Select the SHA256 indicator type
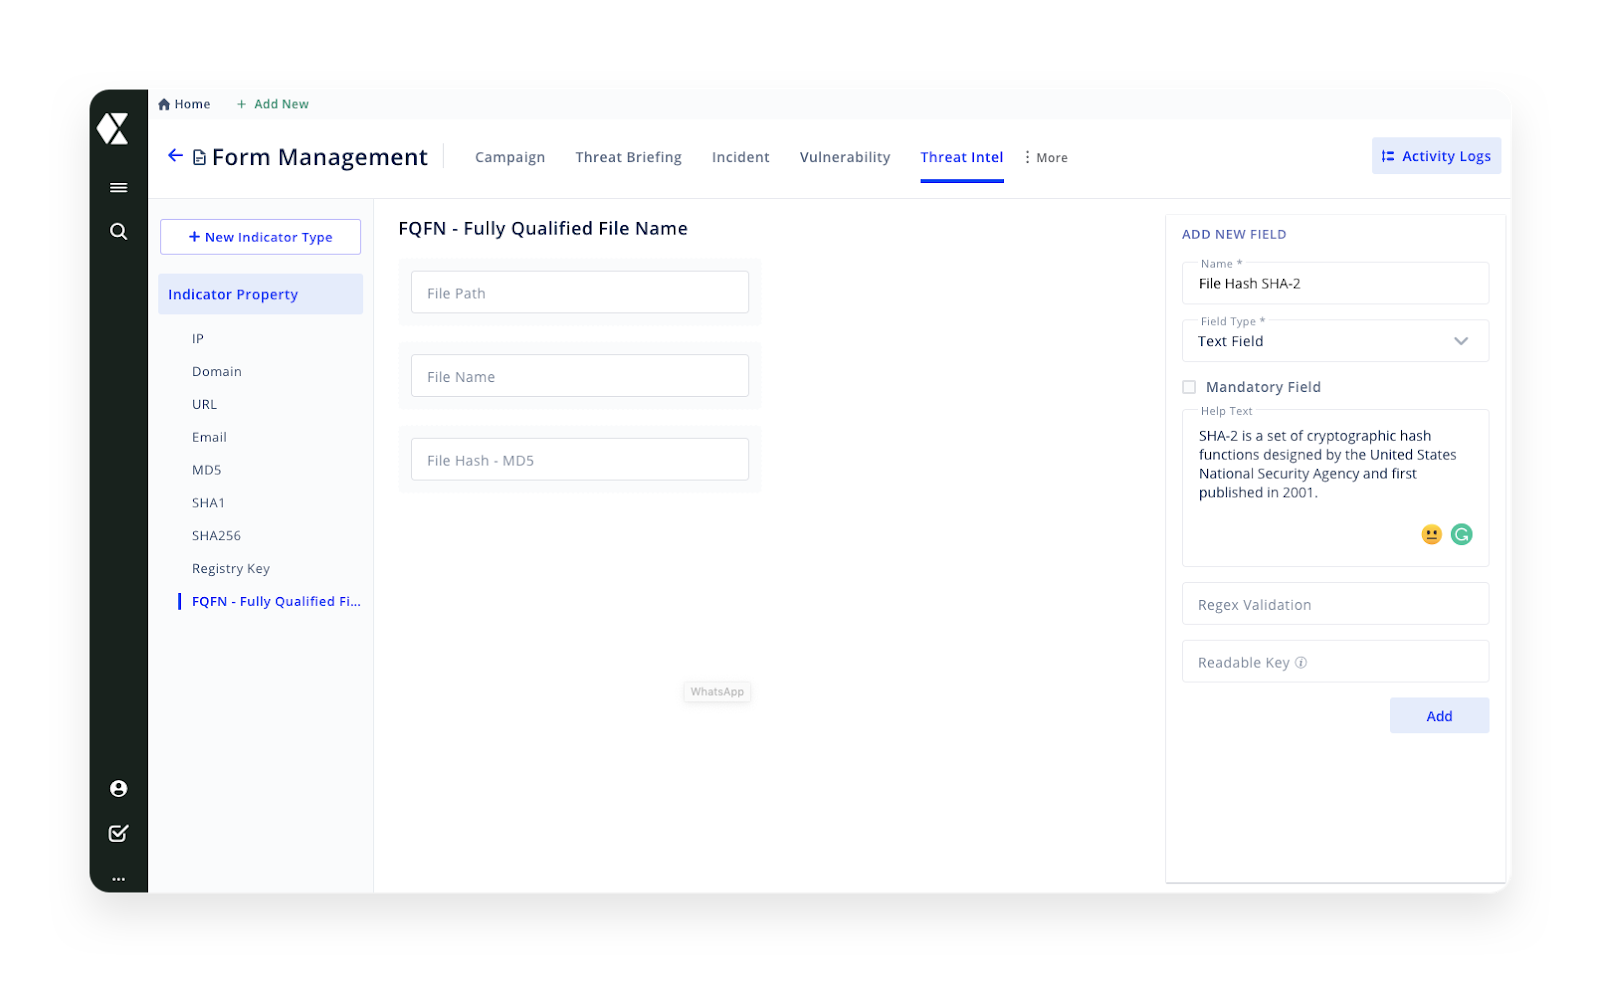 (216, 536)
